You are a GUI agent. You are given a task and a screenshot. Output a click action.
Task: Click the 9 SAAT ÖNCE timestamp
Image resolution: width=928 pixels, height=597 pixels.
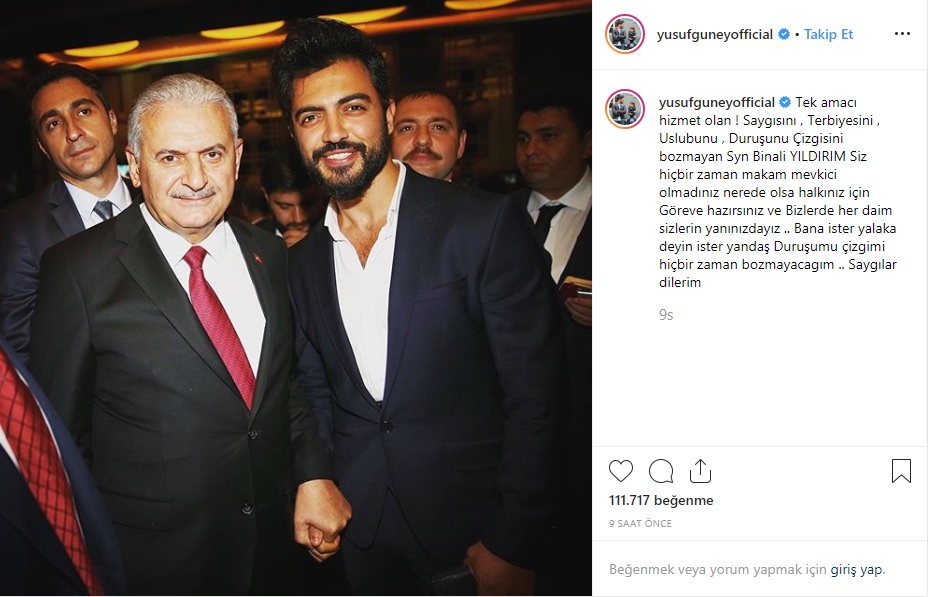click(640, 524)
